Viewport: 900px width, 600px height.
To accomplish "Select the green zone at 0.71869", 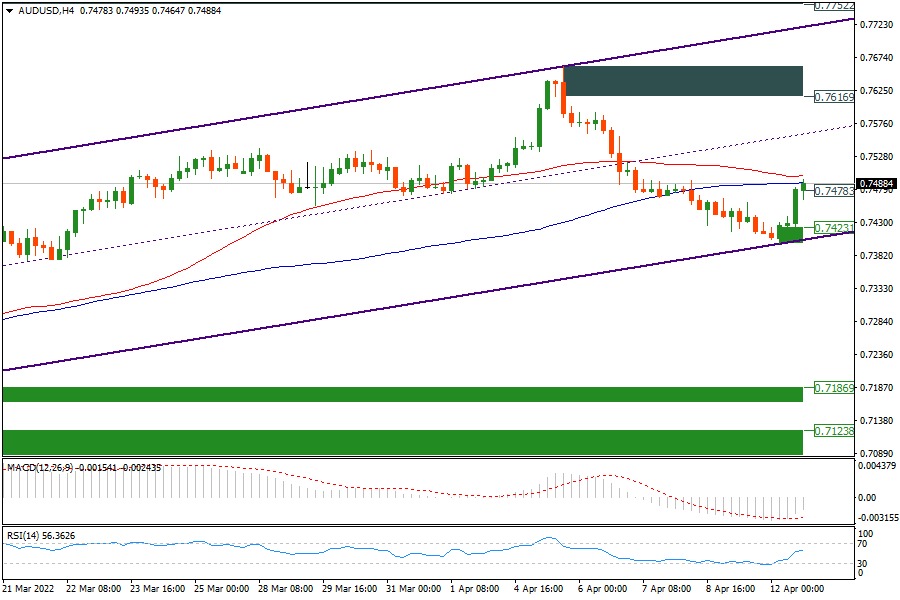I will pyautogui.click(x=402, y=394).
